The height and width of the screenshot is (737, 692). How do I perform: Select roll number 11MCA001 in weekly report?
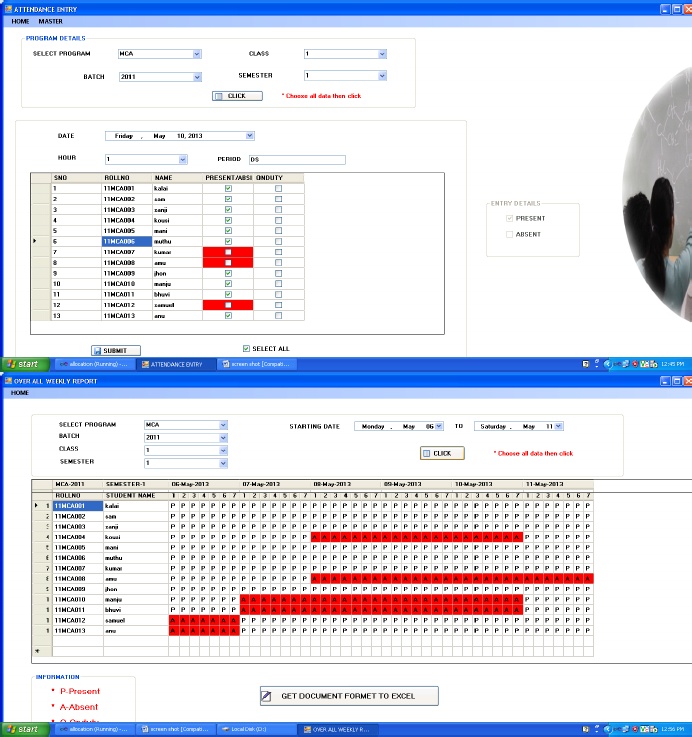coord(78,506)
